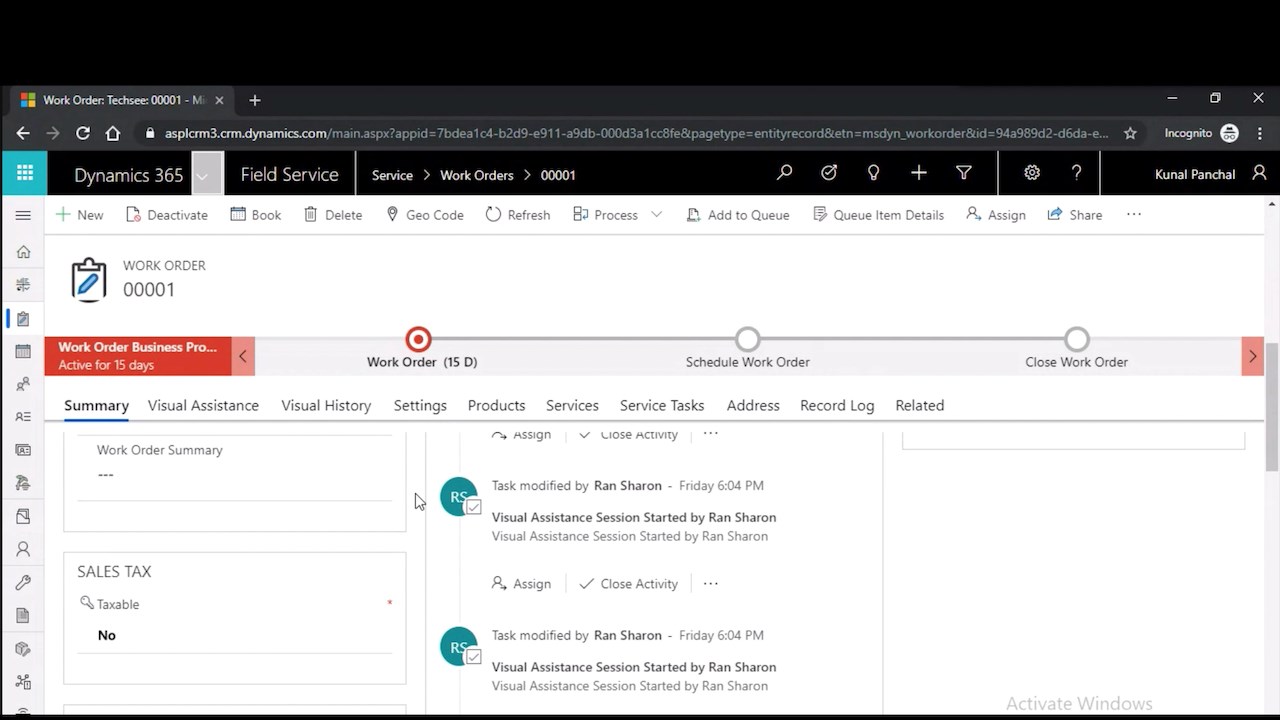Open the calendar schedule sidebar icon

(x=23, y=351)
